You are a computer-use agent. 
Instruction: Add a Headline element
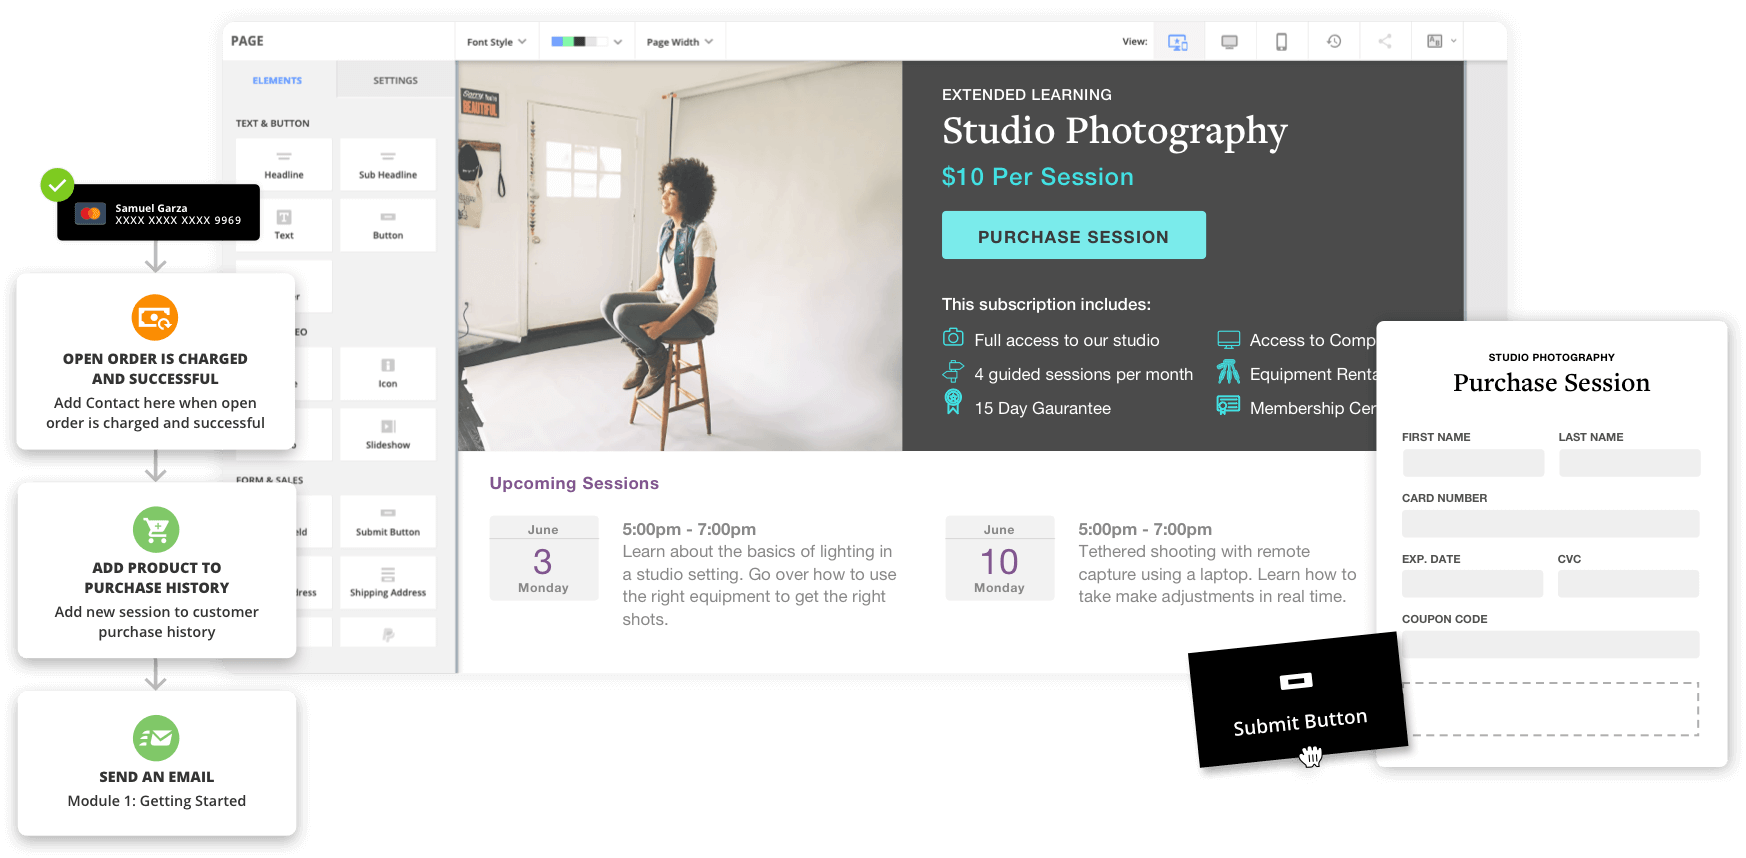[284, 165]
